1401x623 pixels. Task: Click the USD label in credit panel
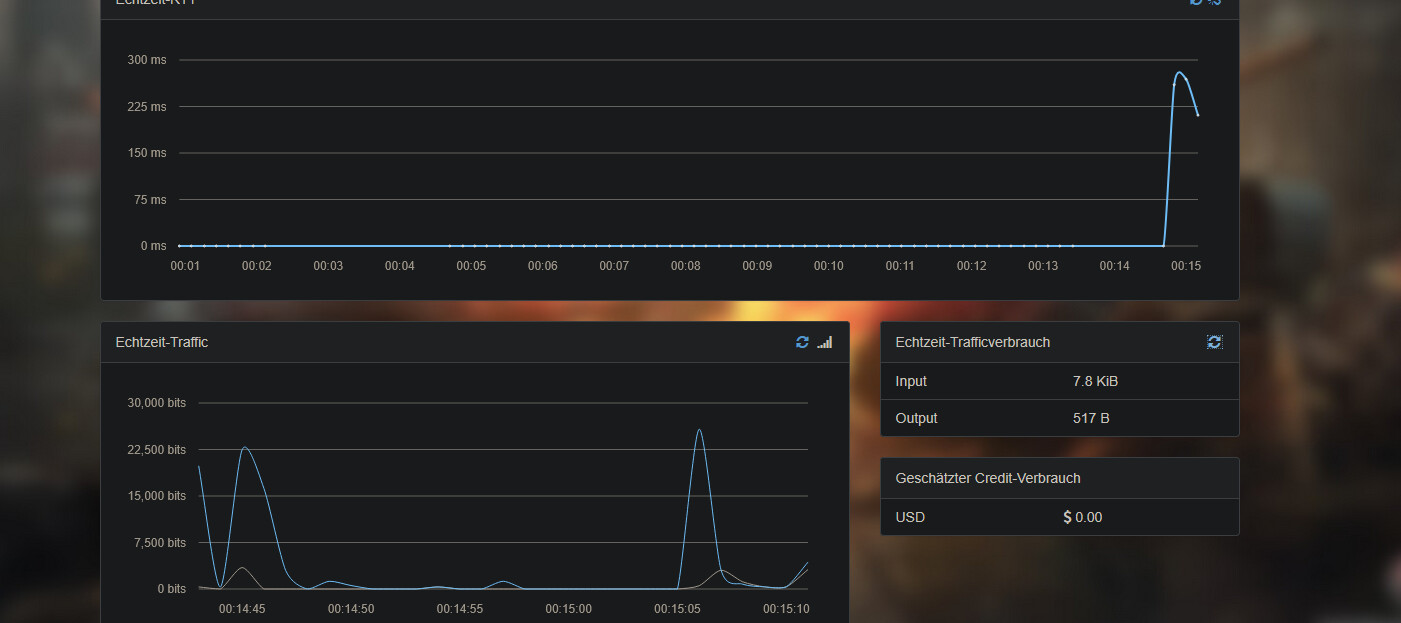pos(910,517)
